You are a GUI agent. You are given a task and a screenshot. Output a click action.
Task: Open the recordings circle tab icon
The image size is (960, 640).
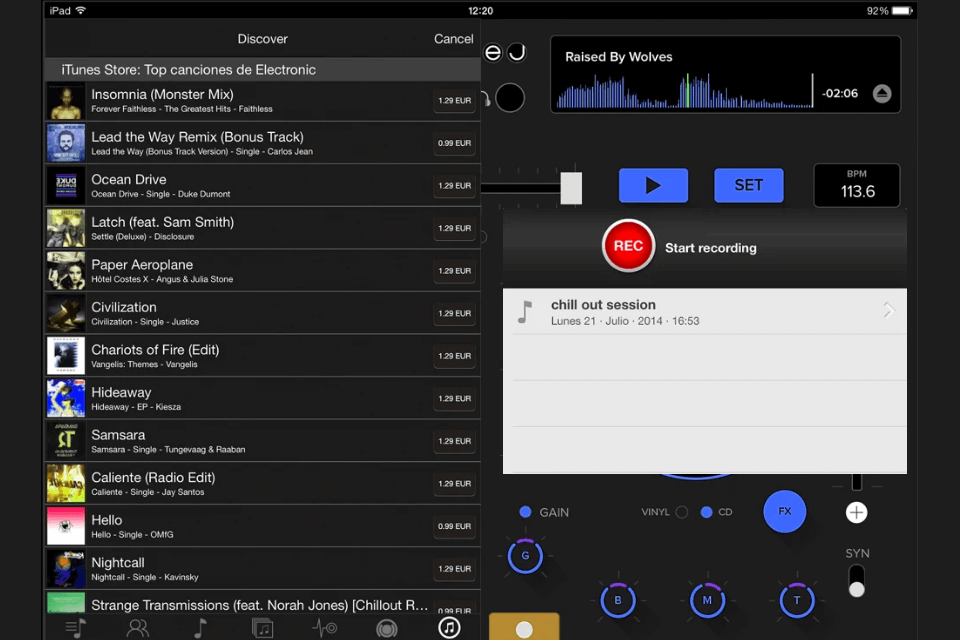tap(386, 628)
